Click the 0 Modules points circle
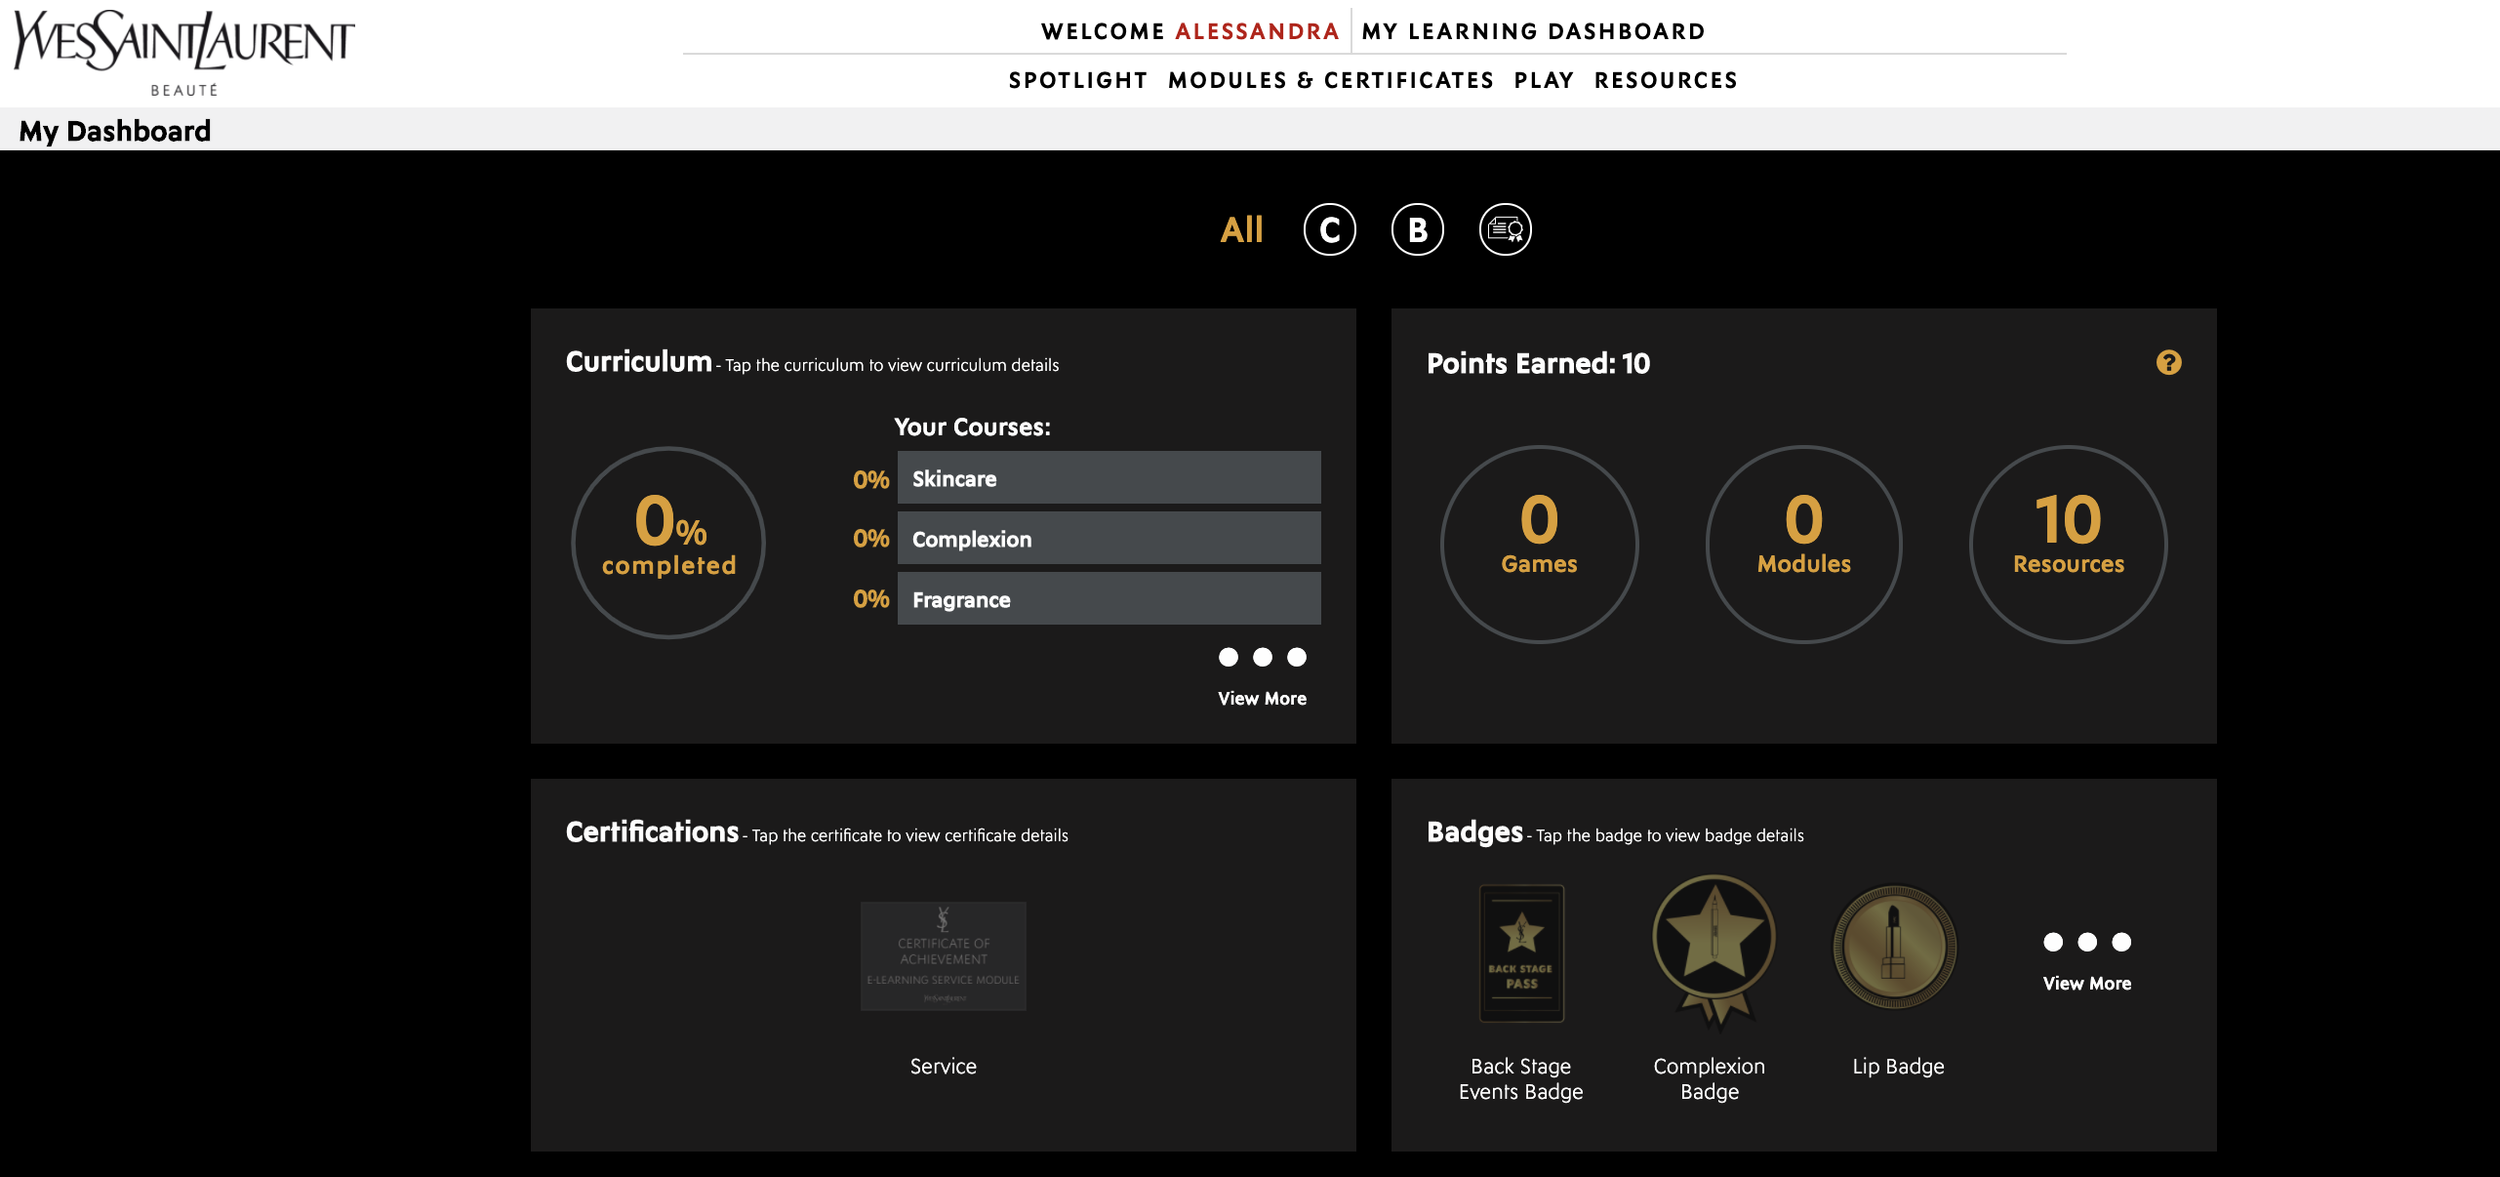2500x1177 pixels. 1803,544
